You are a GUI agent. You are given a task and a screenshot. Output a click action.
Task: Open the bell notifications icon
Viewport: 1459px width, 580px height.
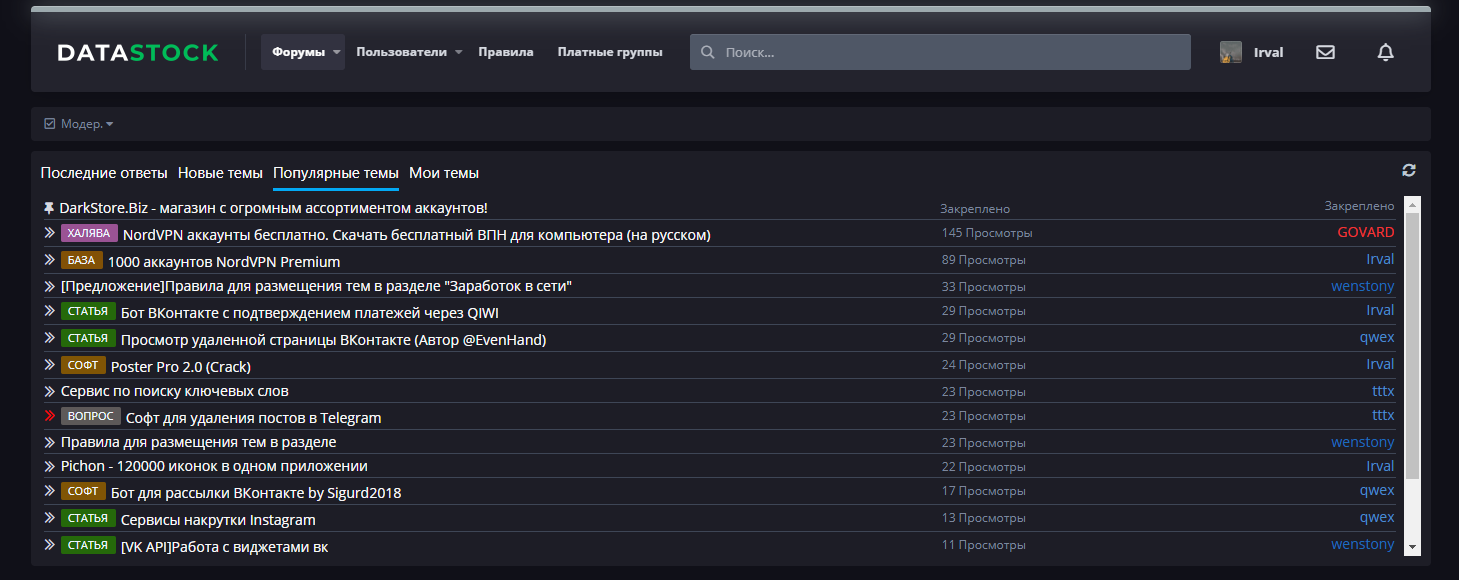[x=1385, y=52]
